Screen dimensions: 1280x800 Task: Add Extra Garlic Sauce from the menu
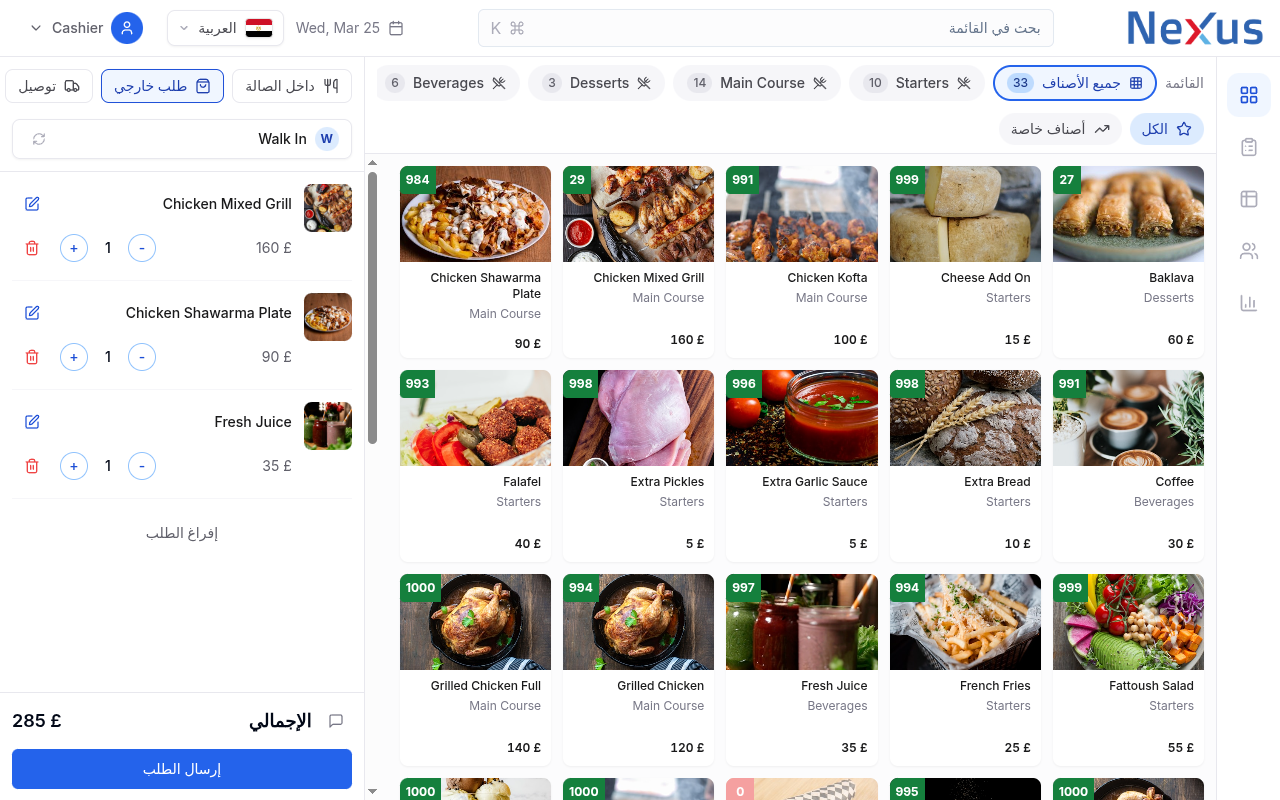click(802, 466)
